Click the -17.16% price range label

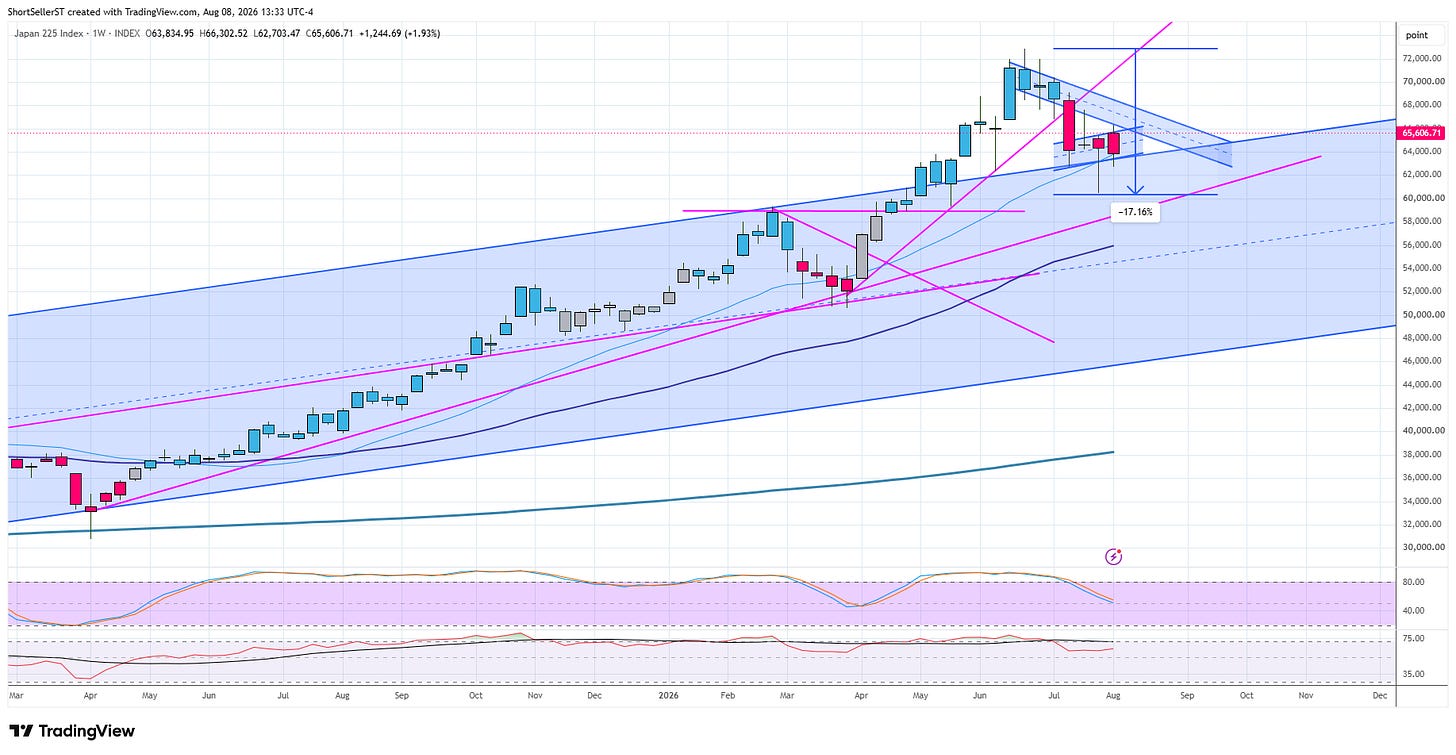tap(1134, 212)
